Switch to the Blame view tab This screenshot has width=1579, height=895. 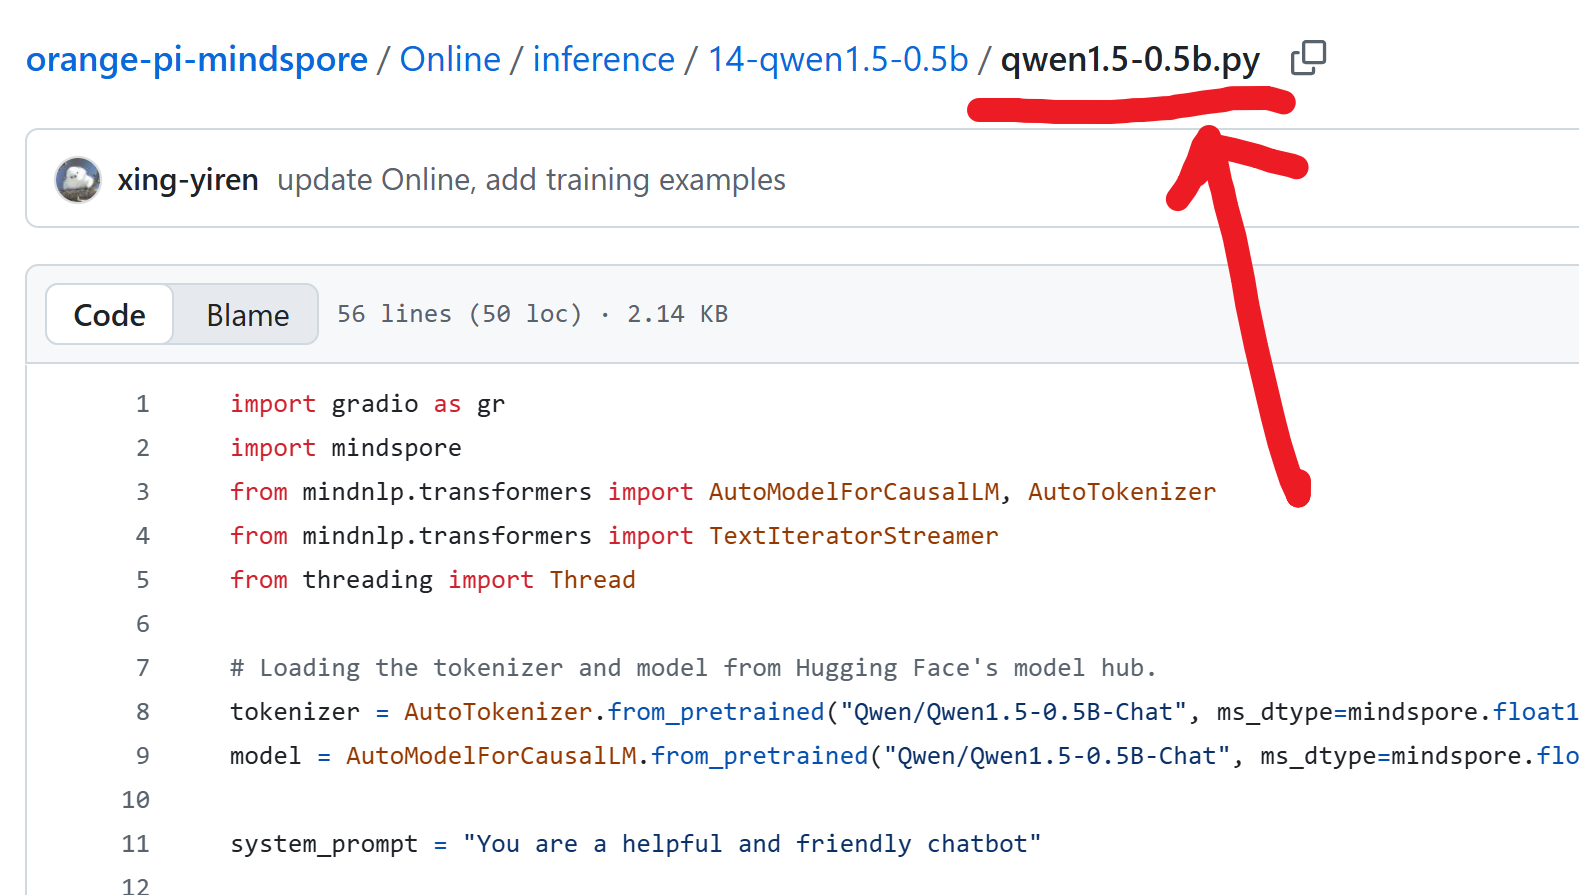[x=247, y=315]
